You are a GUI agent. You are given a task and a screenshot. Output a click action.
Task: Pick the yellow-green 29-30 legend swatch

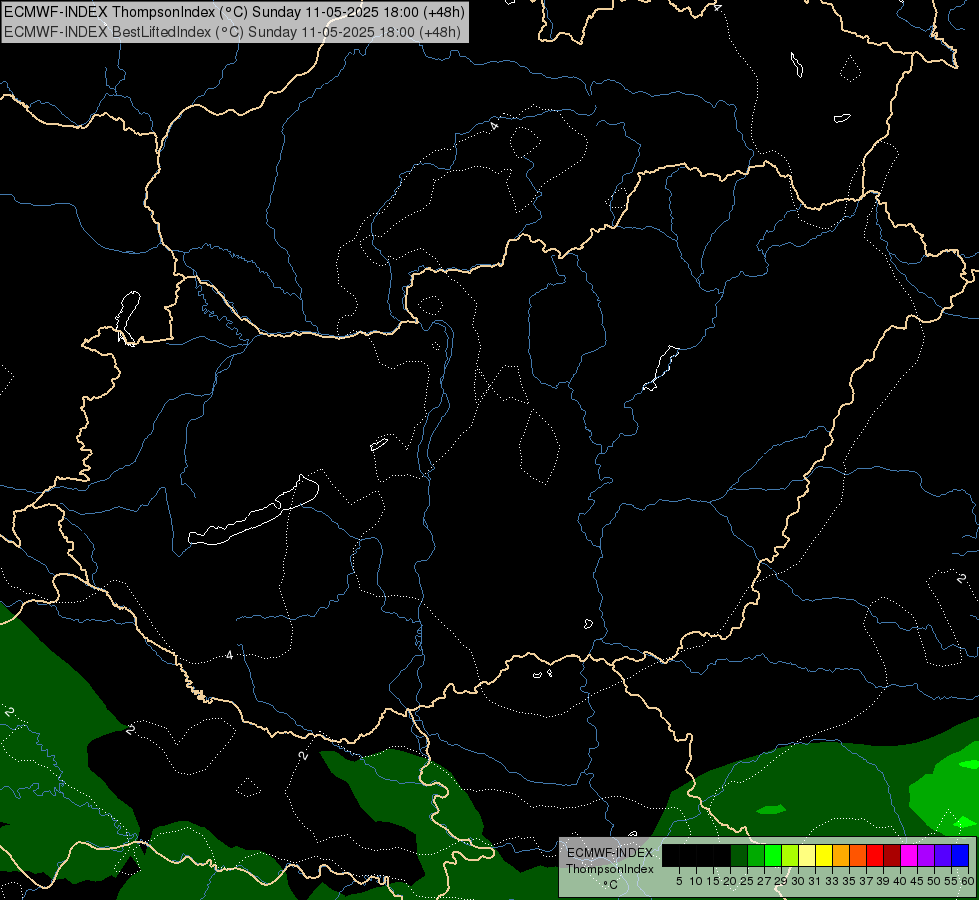(x=790, y=855)
